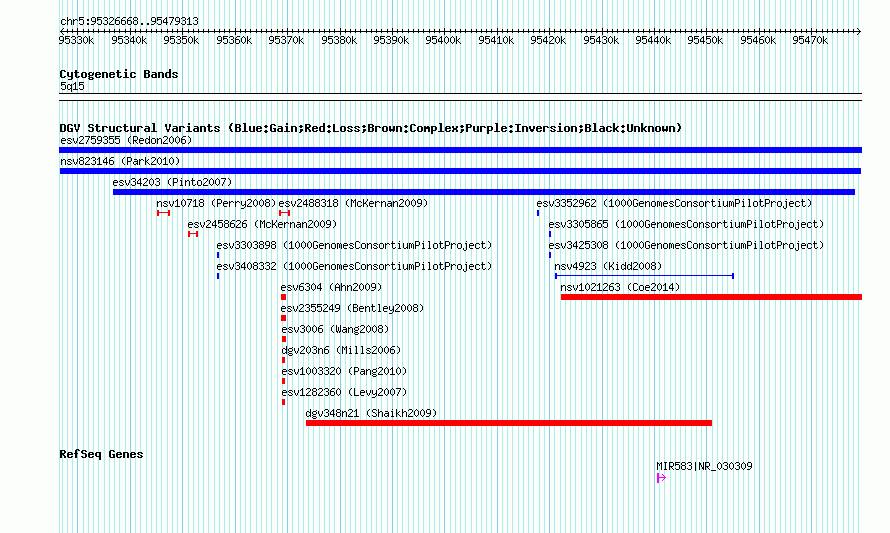Click the esv1282360 (Levy2007) red marker

point(283,402)
